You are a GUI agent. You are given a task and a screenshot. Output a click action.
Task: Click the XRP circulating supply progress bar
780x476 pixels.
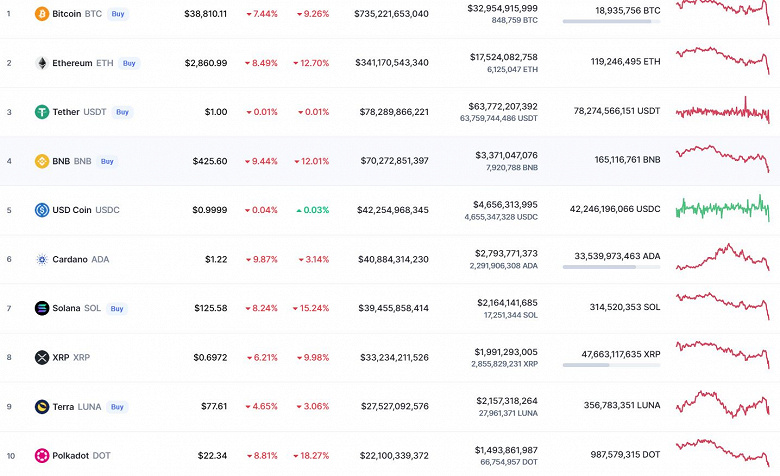(611, 365)
